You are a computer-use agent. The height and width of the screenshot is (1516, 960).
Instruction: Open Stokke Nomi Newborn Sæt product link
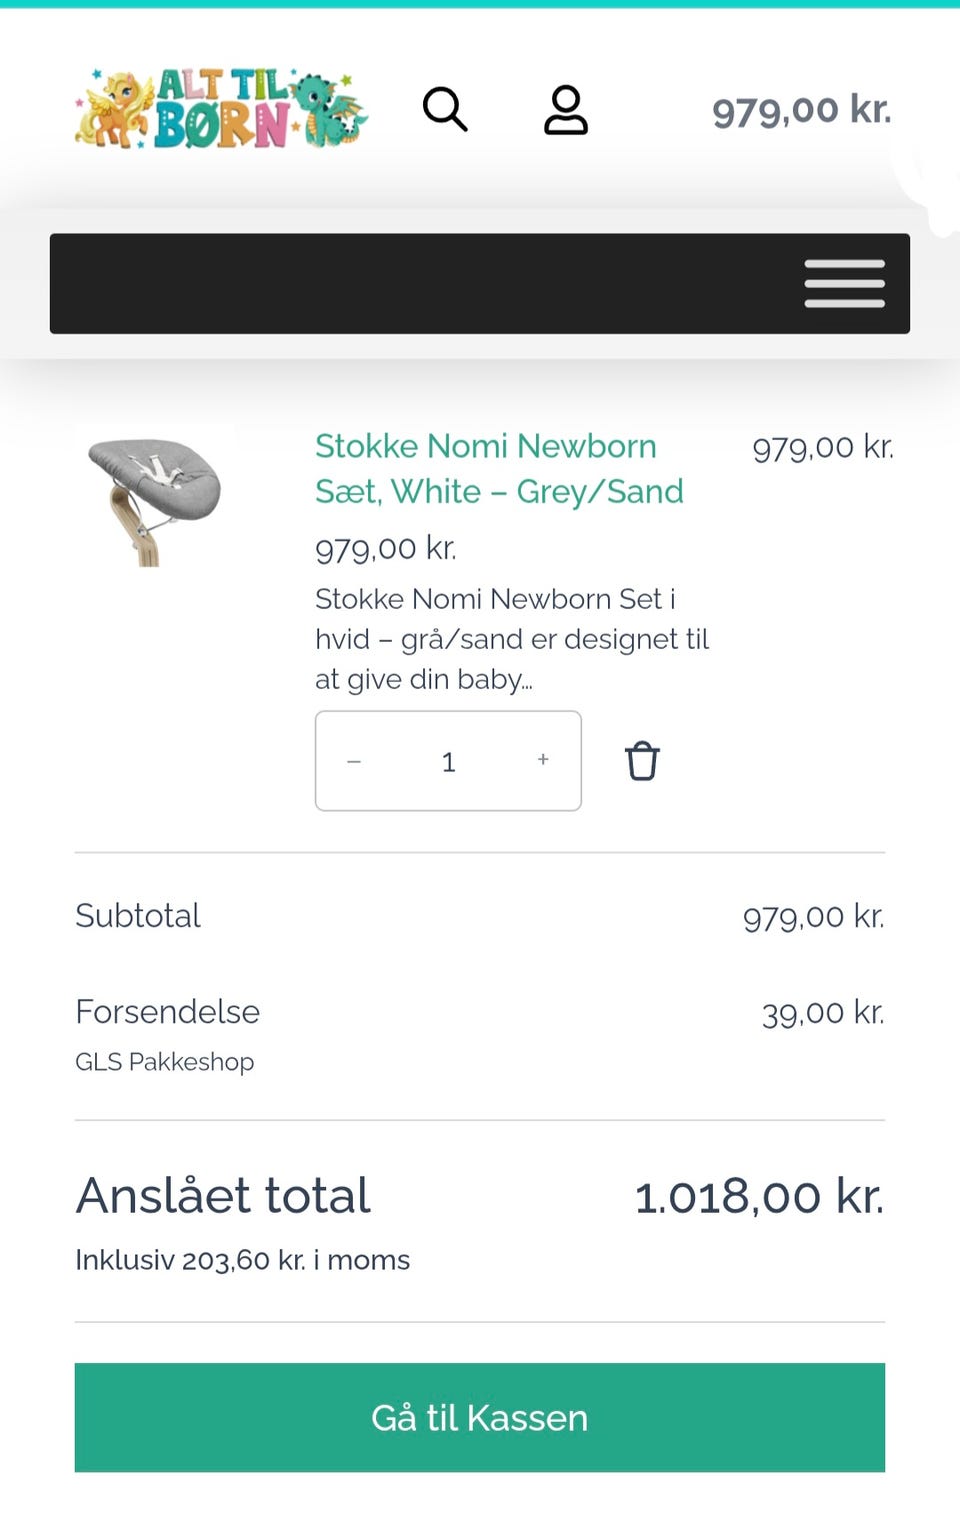coord(499,468)
